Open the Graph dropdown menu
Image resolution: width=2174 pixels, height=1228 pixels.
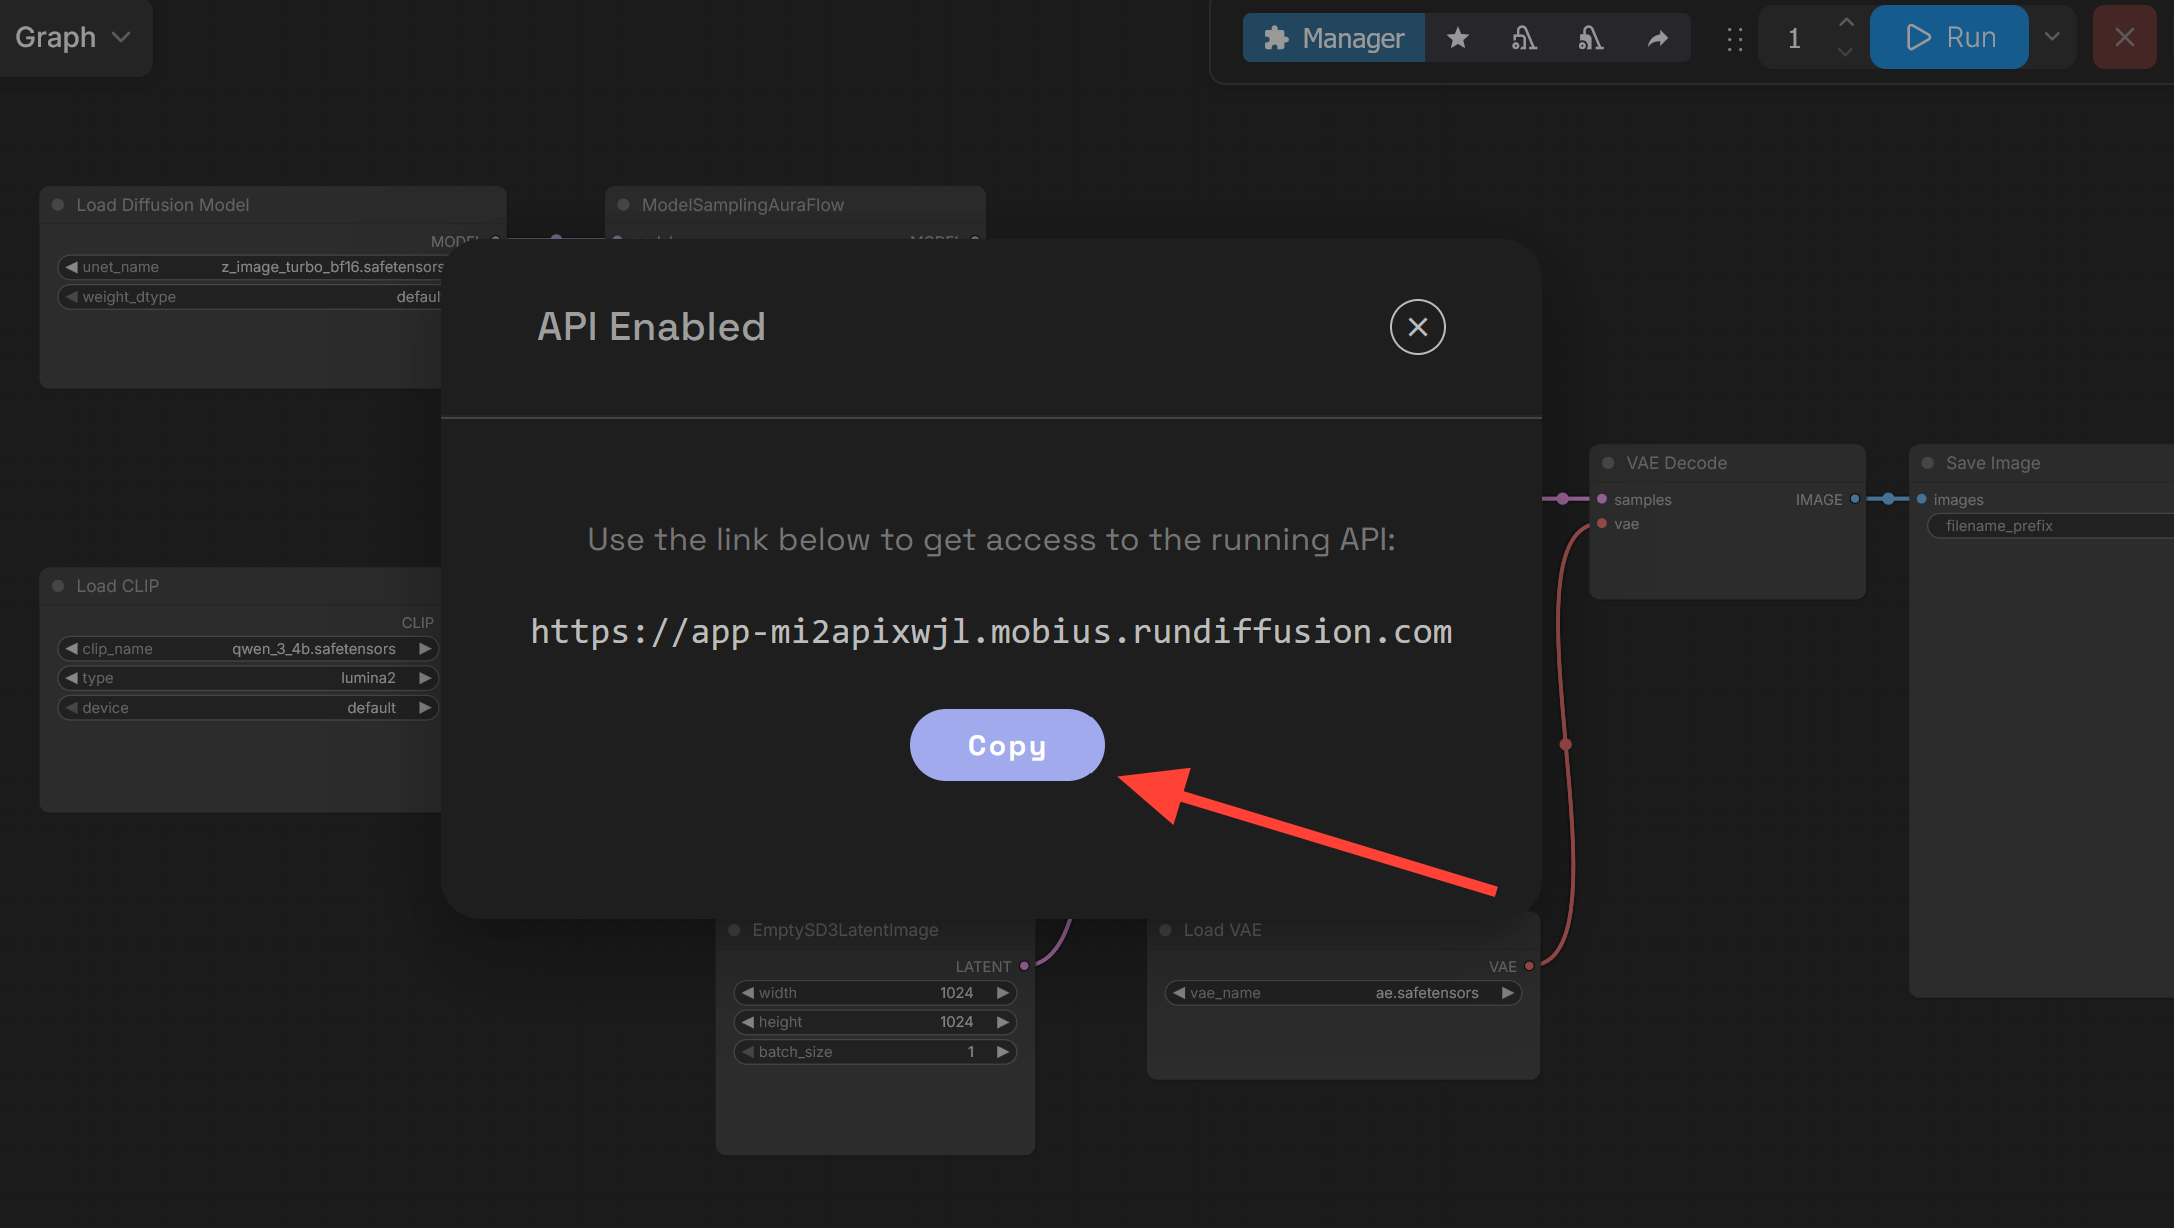(74, 37)
